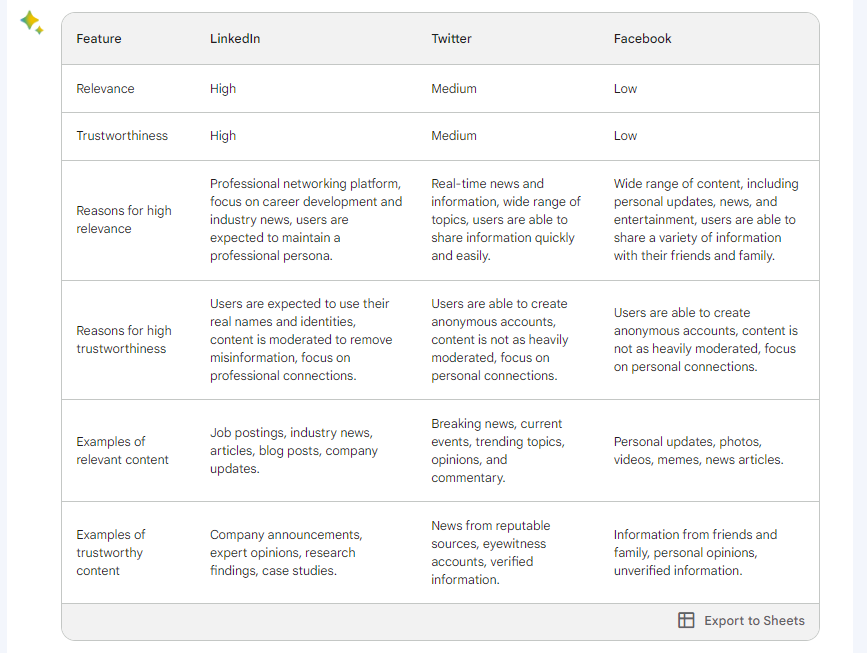
Task: Click the Export to Sheets button
Action: pyautogui.click(x=741, y=620)
